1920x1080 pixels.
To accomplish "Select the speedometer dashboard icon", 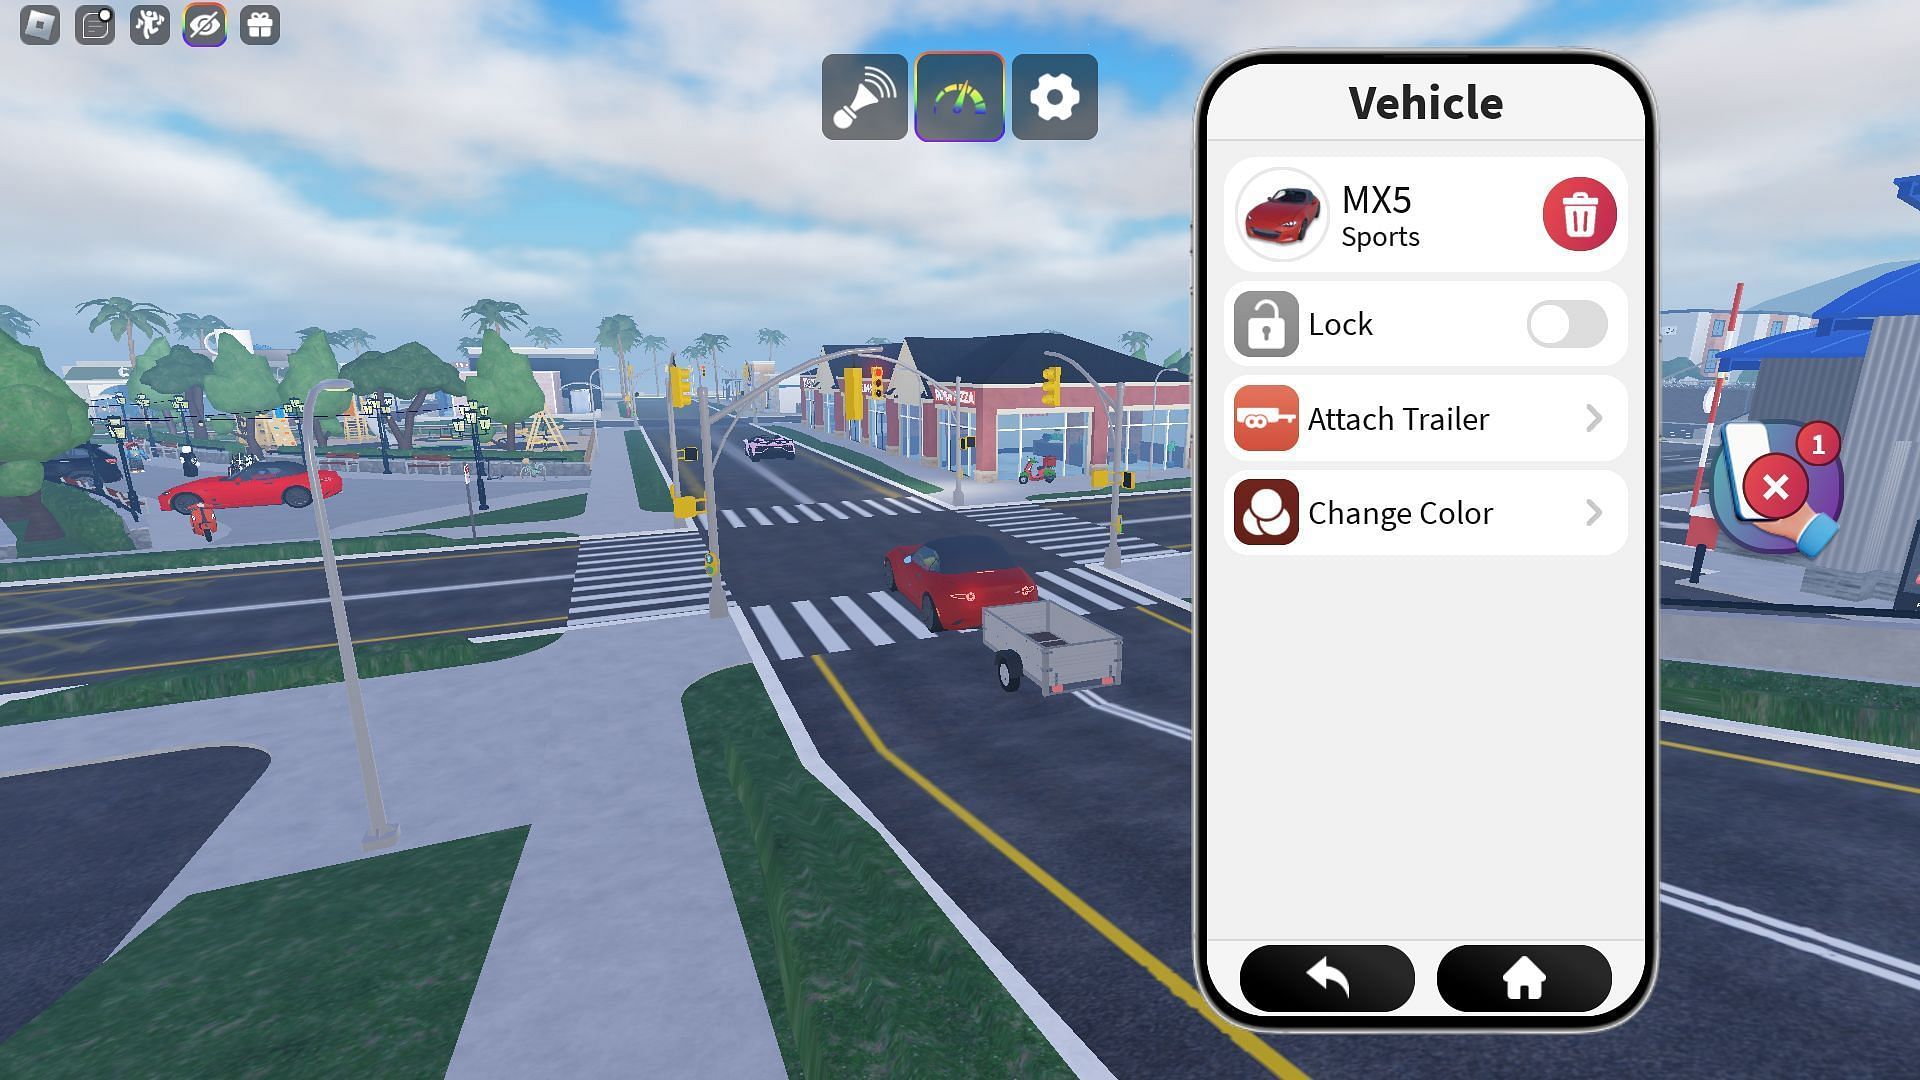I will coord(959,96).
